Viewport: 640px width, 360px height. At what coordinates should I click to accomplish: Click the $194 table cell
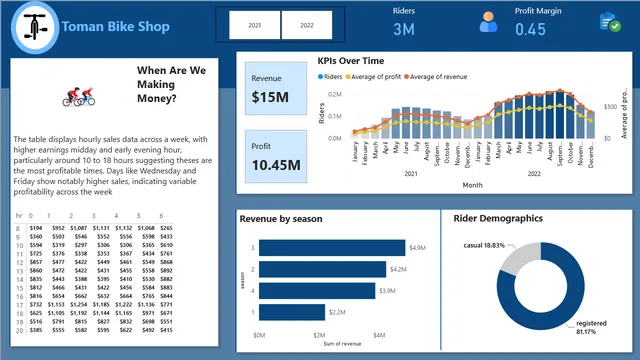click(x=36, y=228)
